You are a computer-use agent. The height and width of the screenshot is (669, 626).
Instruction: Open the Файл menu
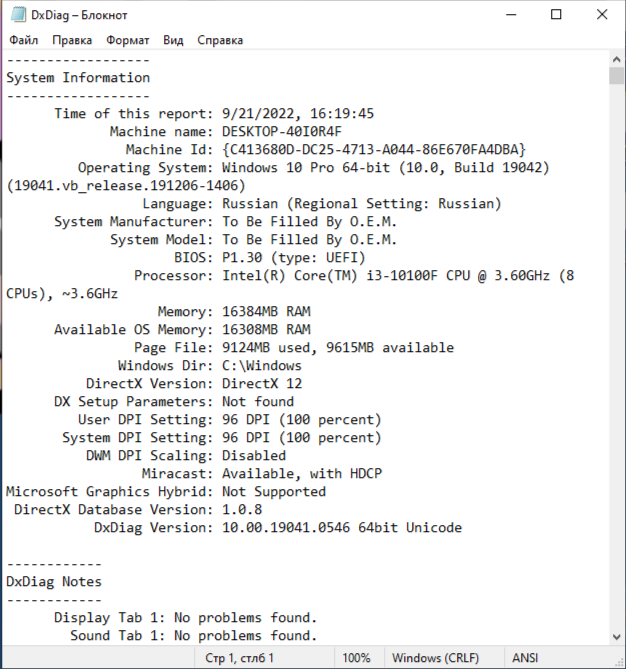point(23,40)
